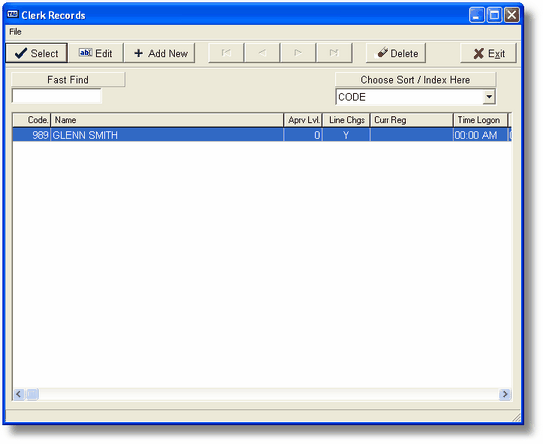This screenshot has width=543, height=444.
Task: Click the Name column header
Action: [167, 120]
